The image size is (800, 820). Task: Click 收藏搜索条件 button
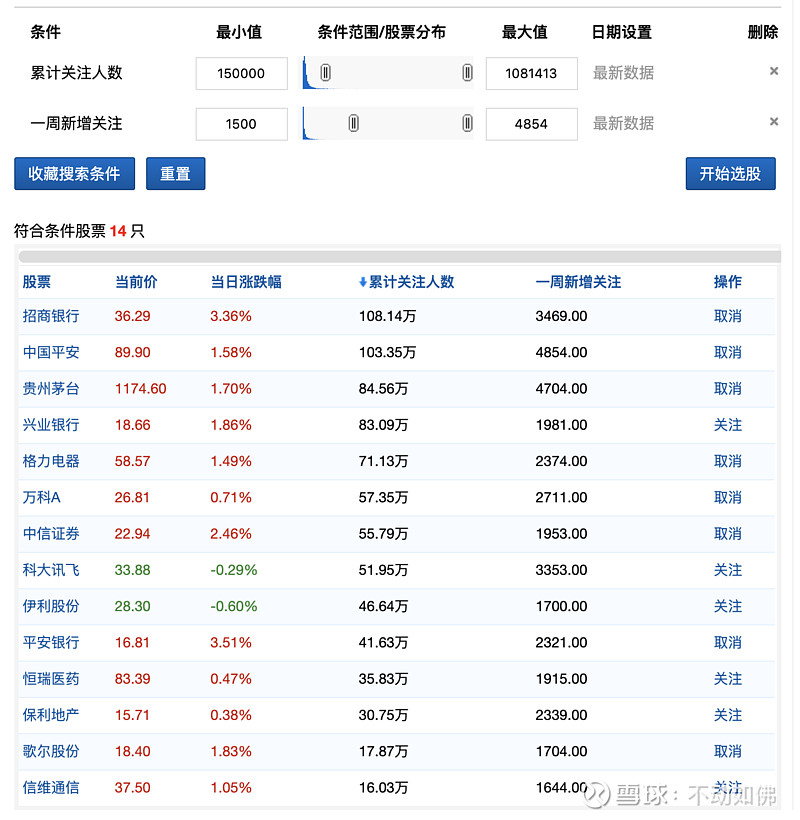(x=74, y=174)
